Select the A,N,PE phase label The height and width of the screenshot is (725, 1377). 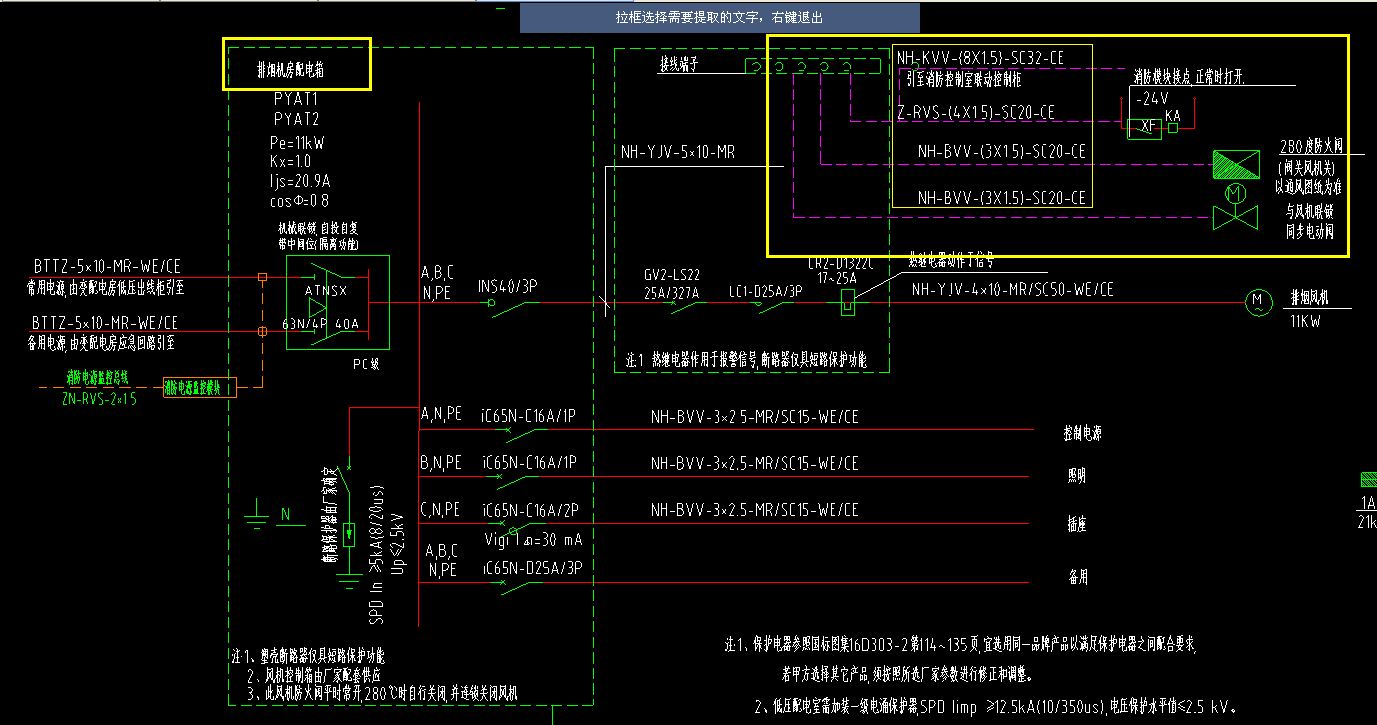point(441,412)
